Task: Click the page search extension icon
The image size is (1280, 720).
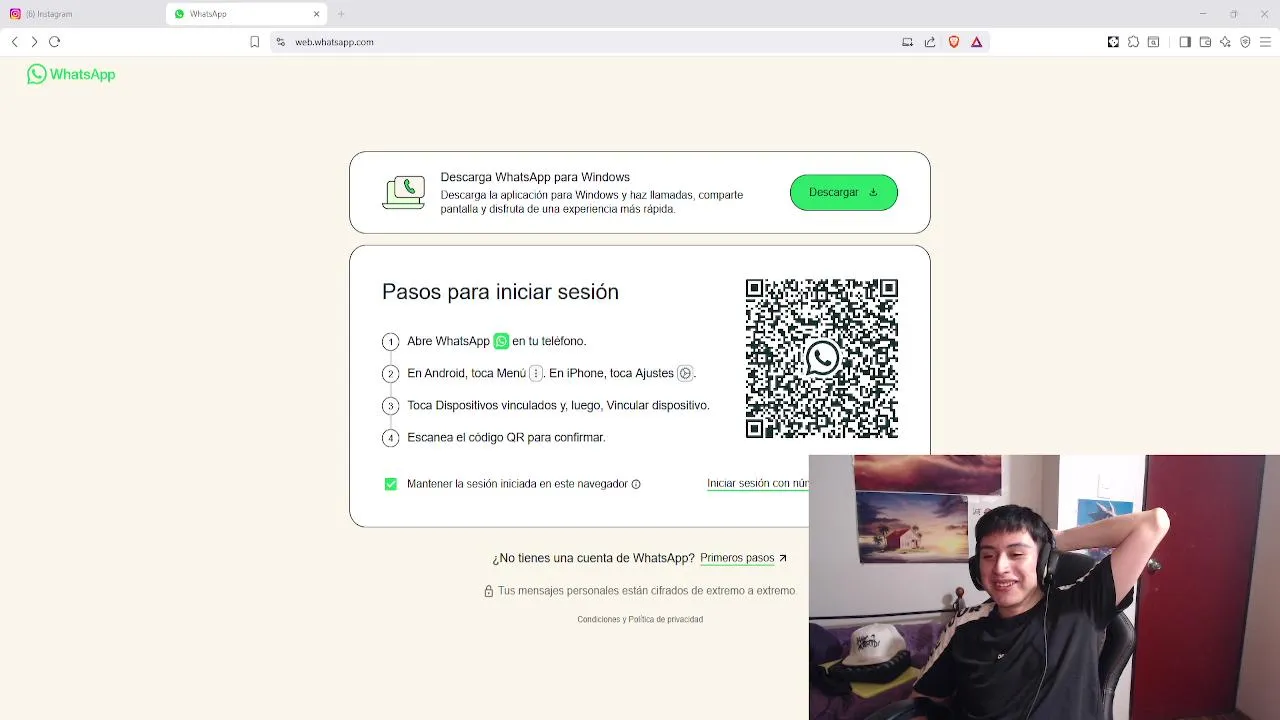Action: [x=1153, y=42]
